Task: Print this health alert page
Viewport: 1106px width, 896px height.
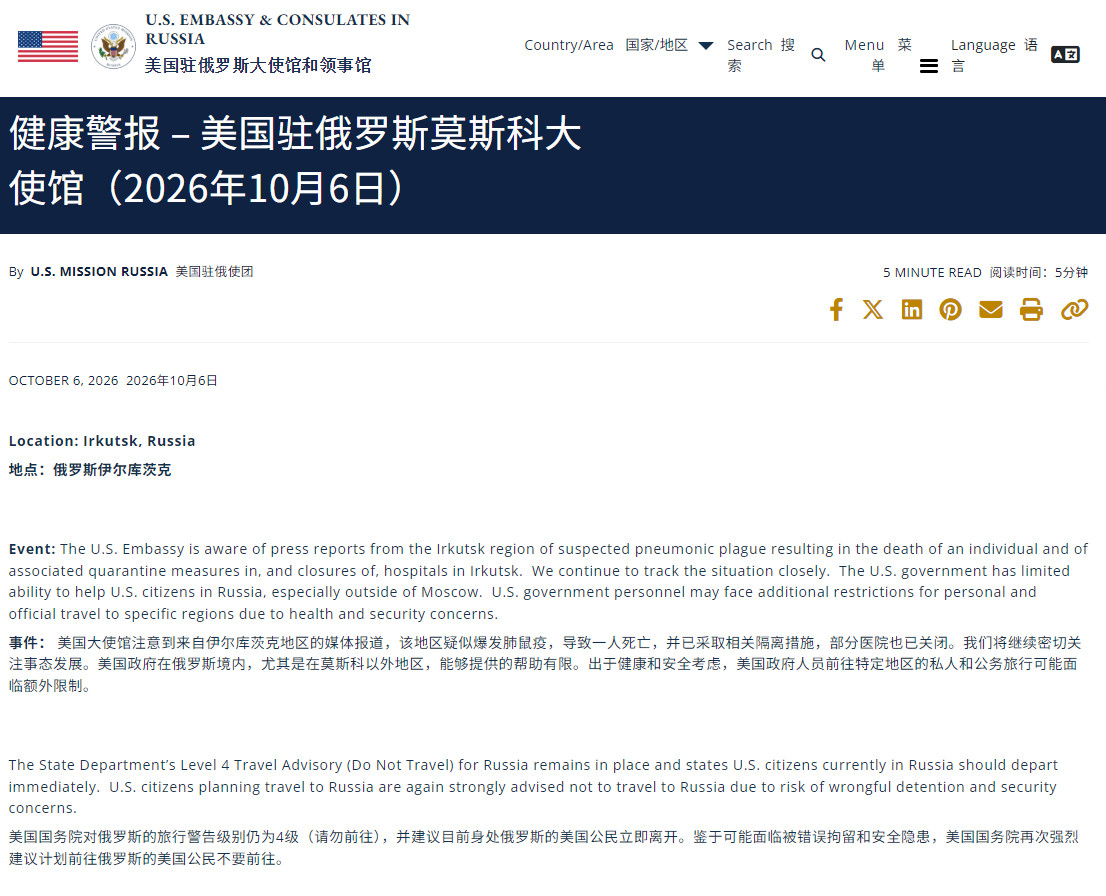Action: (1031, 309)
